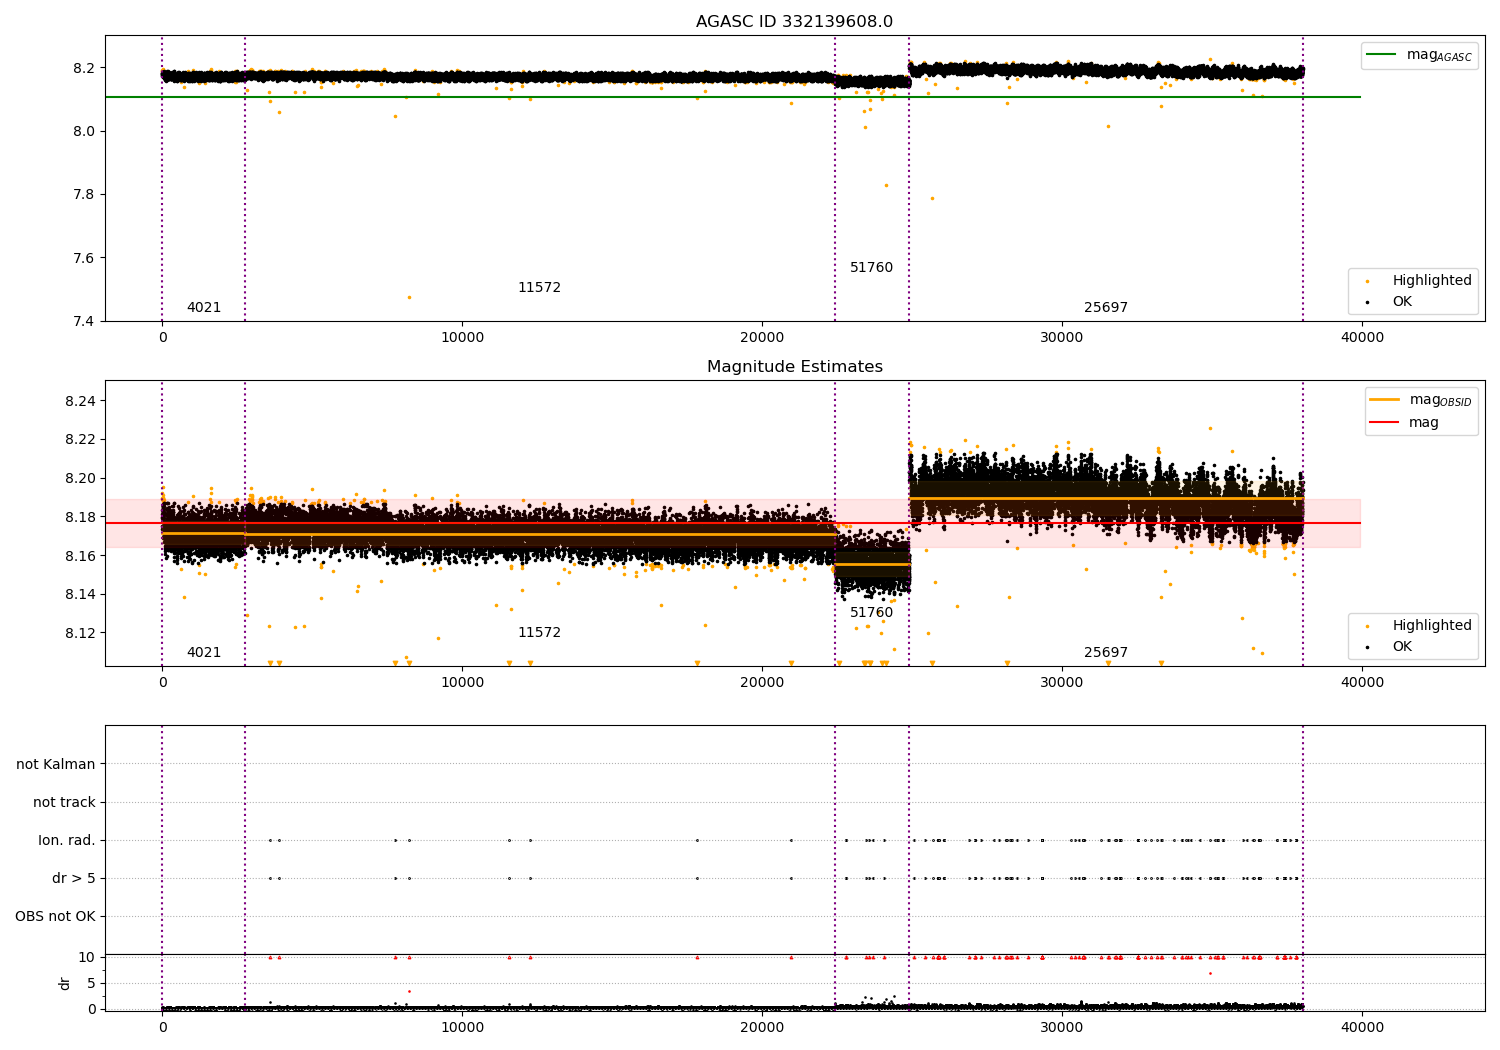Click obsid label 11572 in Magnitude Estimates plot
The image size is (1500, 1050).
tap(539, 633)
